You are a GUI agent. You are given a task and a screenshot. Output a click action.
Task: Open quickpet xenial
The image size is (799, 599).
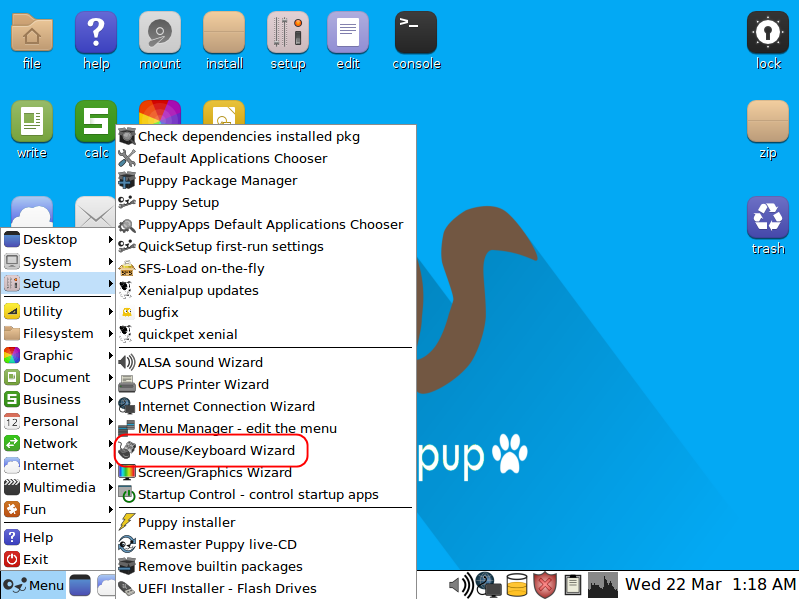pos(266,334)
